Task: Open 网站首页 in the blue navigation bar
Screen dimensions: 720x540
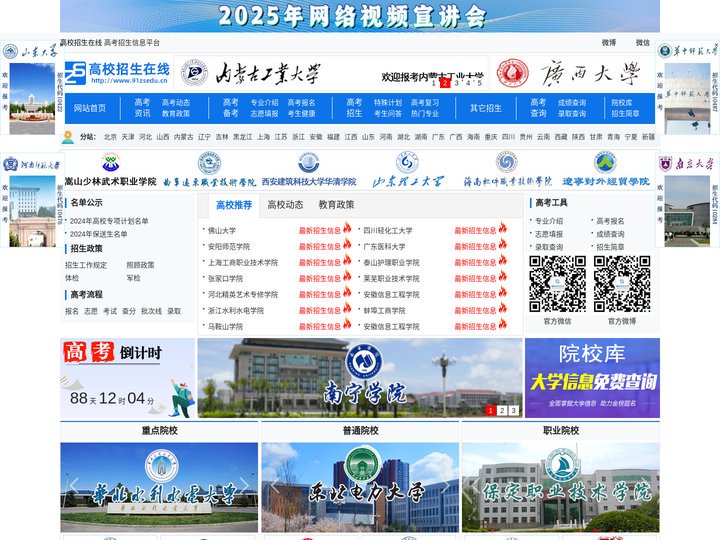Action: coord(90,108)
